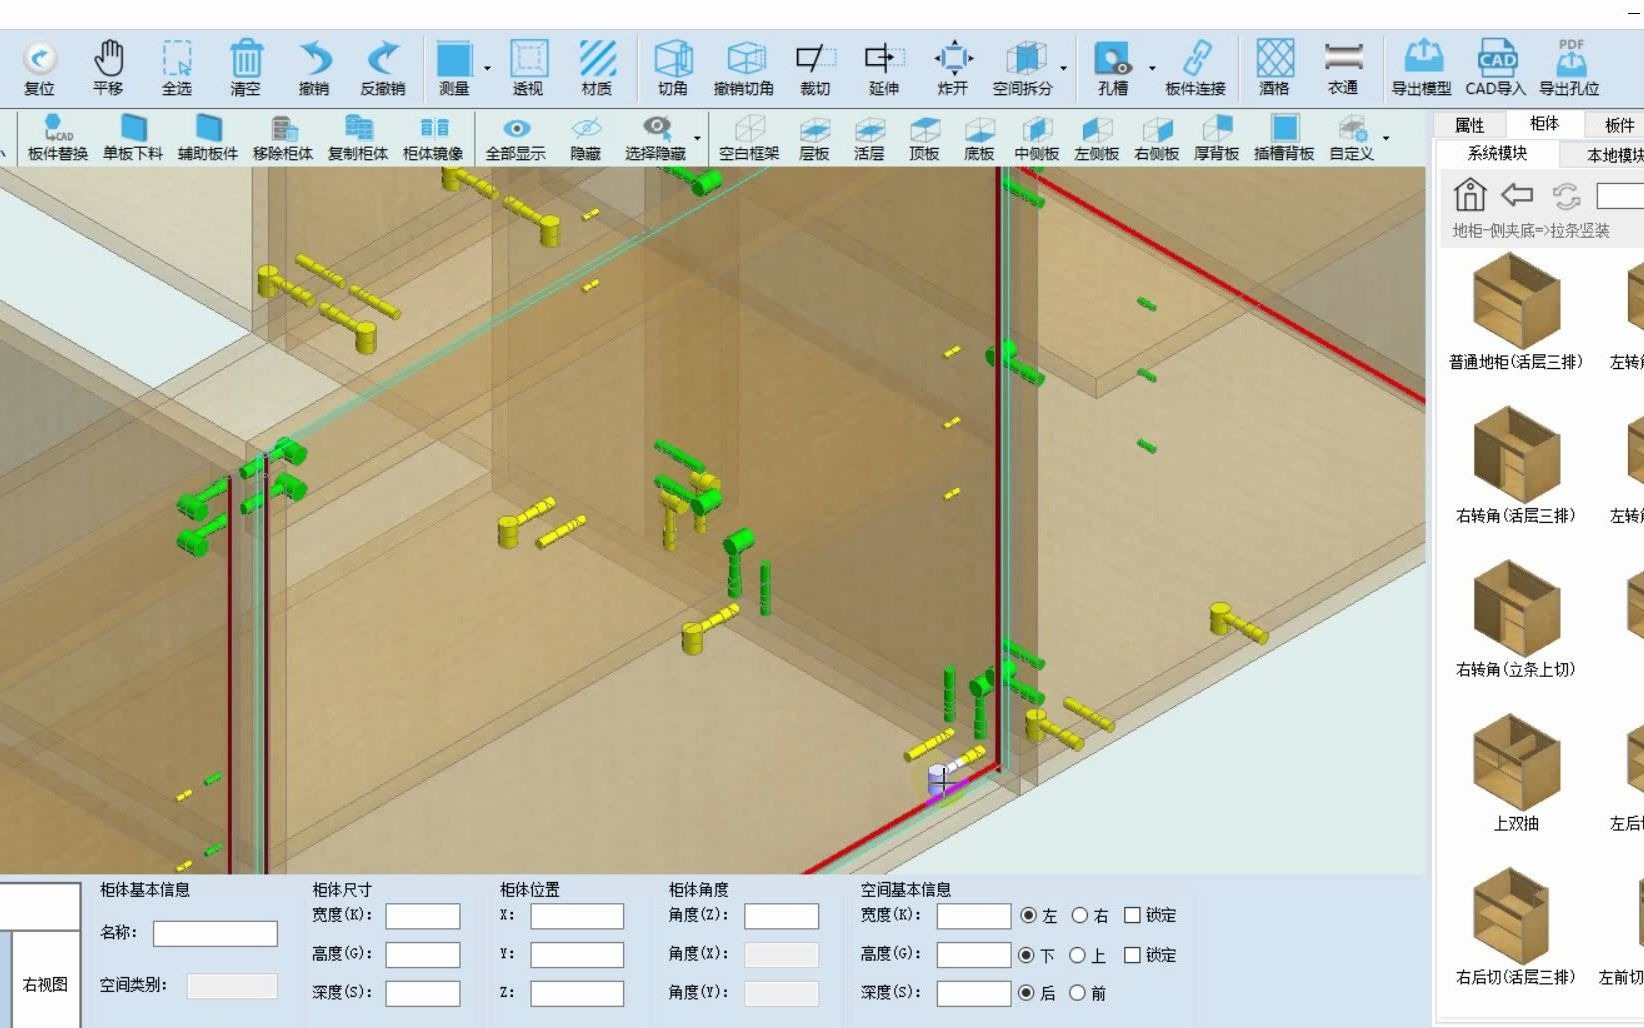Expand the 选择隐藏 dropdown arrow
The width and height of the screenshot is (1644, 1028).
pos(697,137)
